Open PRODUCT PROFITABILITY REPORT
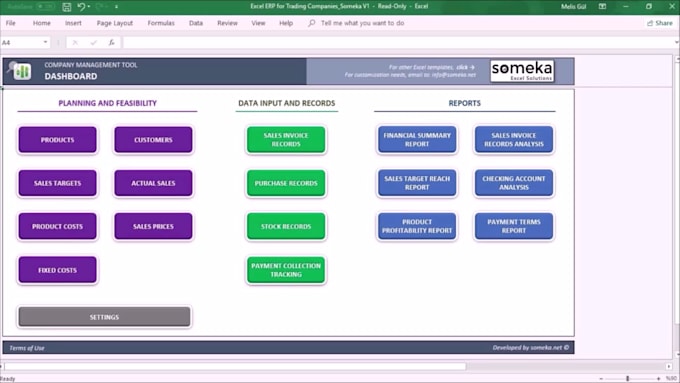 (x=417, y=226)
